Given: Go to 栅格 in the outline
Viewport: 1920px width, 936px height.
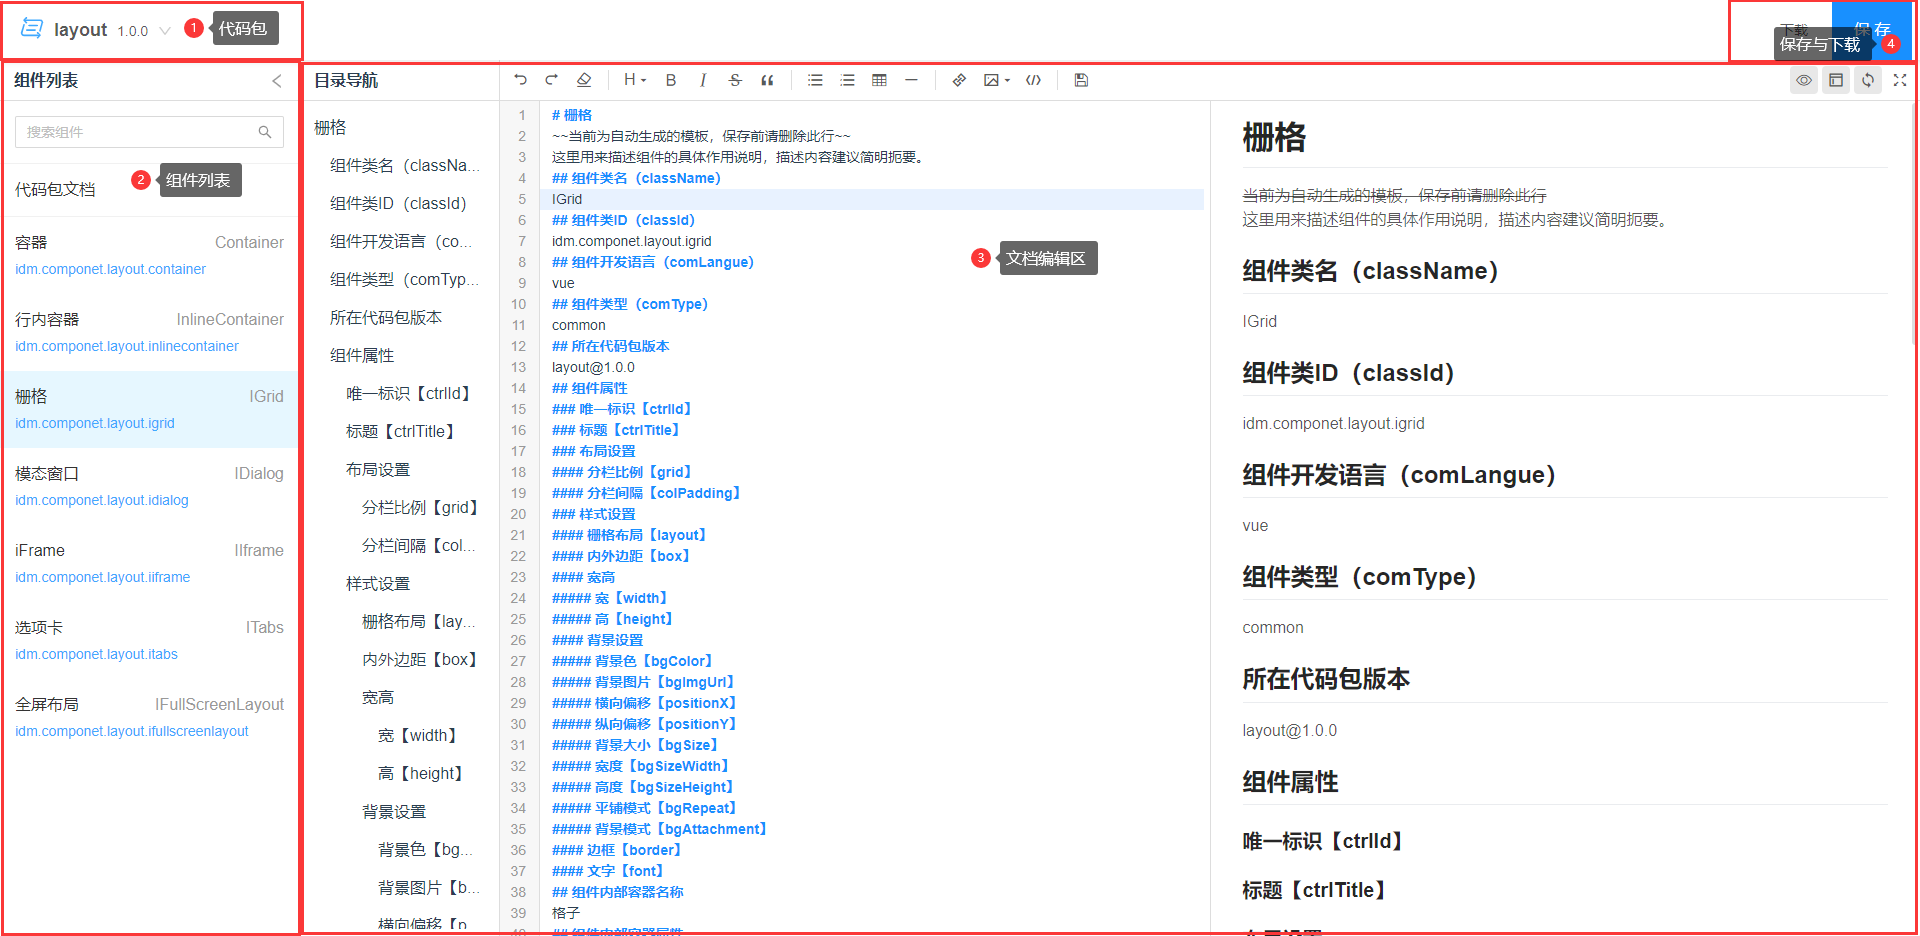Looking at the screenshot, I should (x=330, y=127).
